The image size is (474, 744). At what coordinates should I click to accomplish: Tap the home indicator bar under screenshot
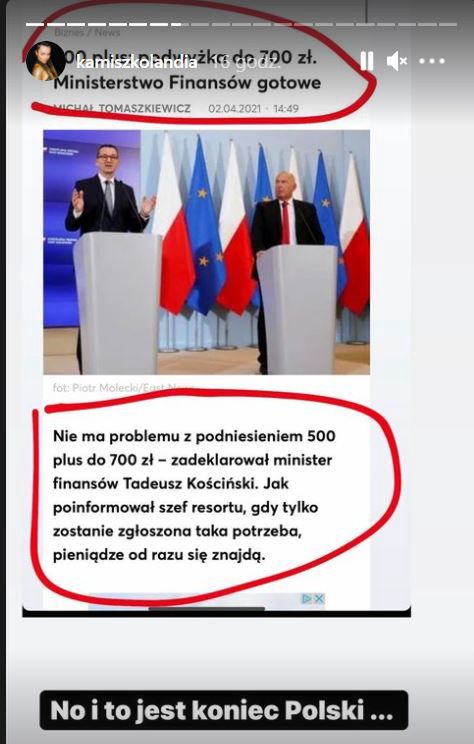click(x=206, y=608)
